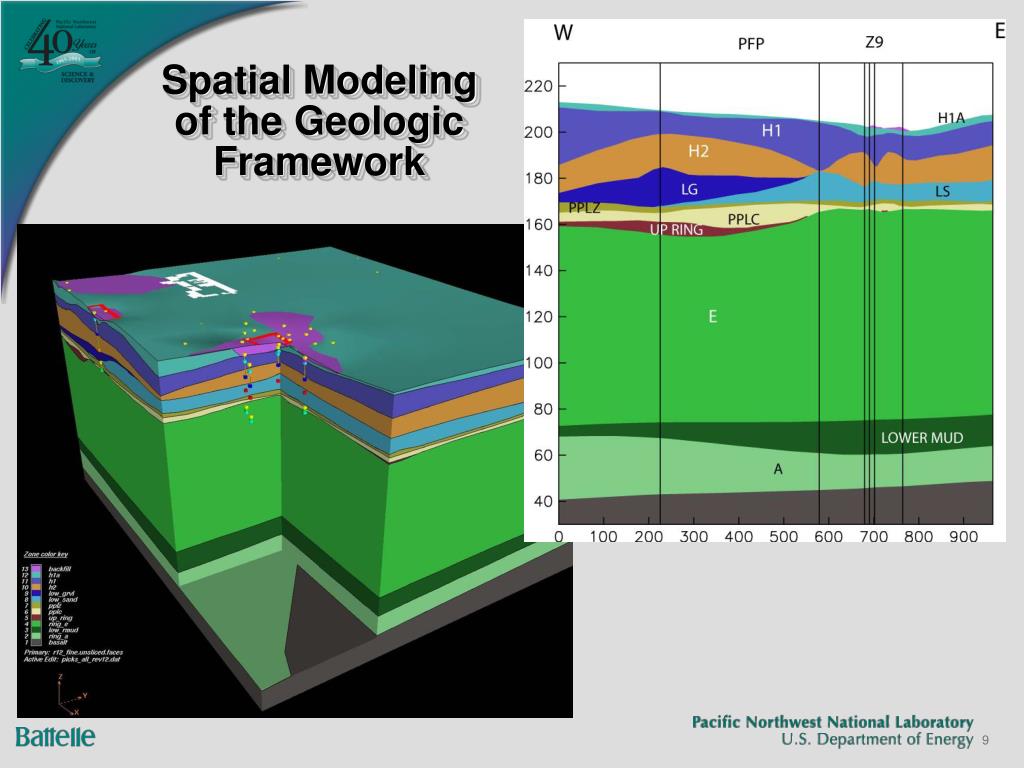The image size is (1024, 768).
Task: Click the H2 layer label in cross-section
Action: click(698, 151)
